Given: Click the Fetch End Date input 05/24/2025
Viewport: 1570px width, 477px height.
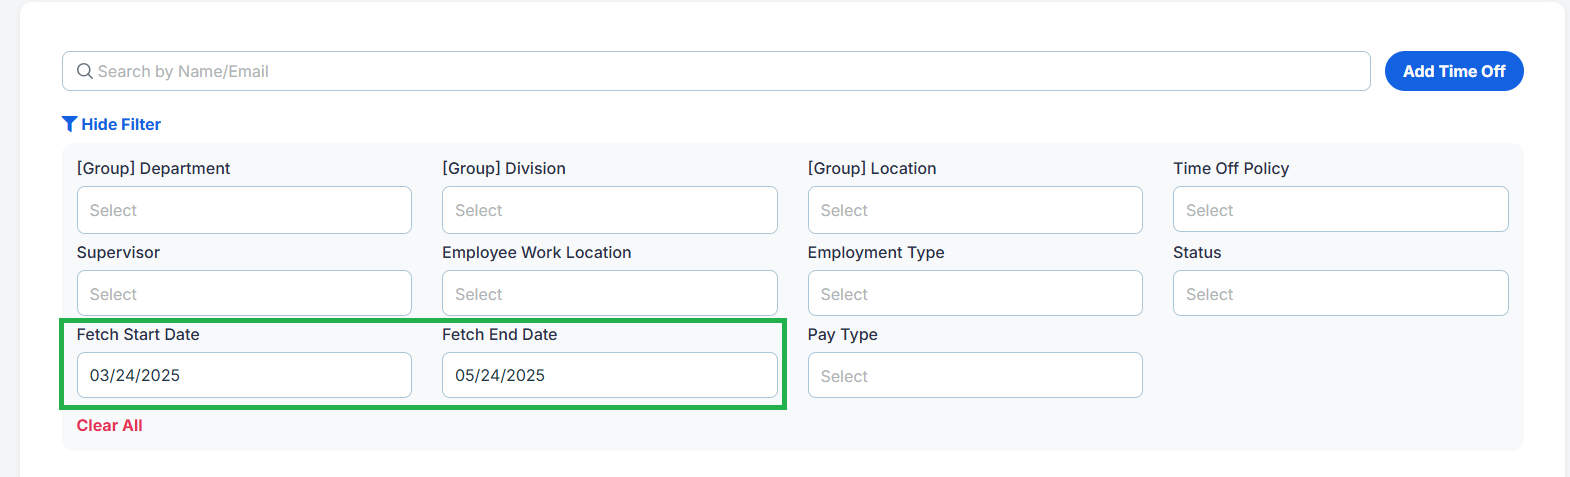Looking at the screenshot, I should click(609, 375).
